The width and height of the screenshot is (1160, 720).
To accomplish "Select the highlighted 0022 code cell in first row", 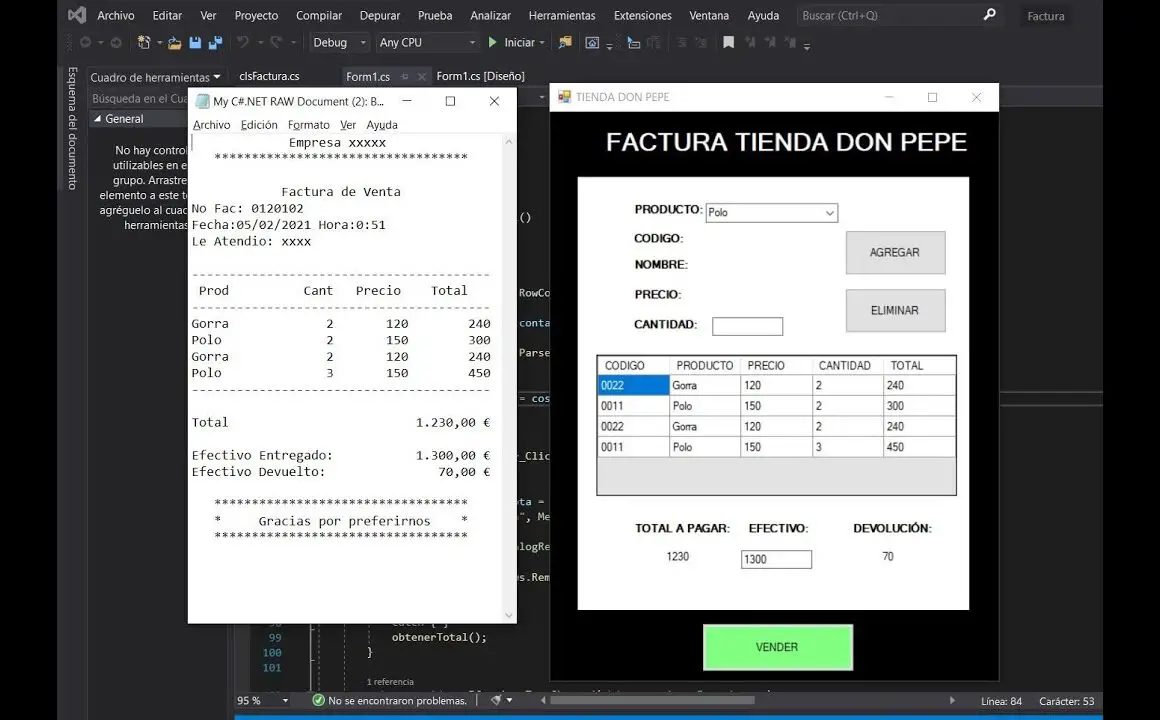I will pyautogui.click(x=633, y=386).
